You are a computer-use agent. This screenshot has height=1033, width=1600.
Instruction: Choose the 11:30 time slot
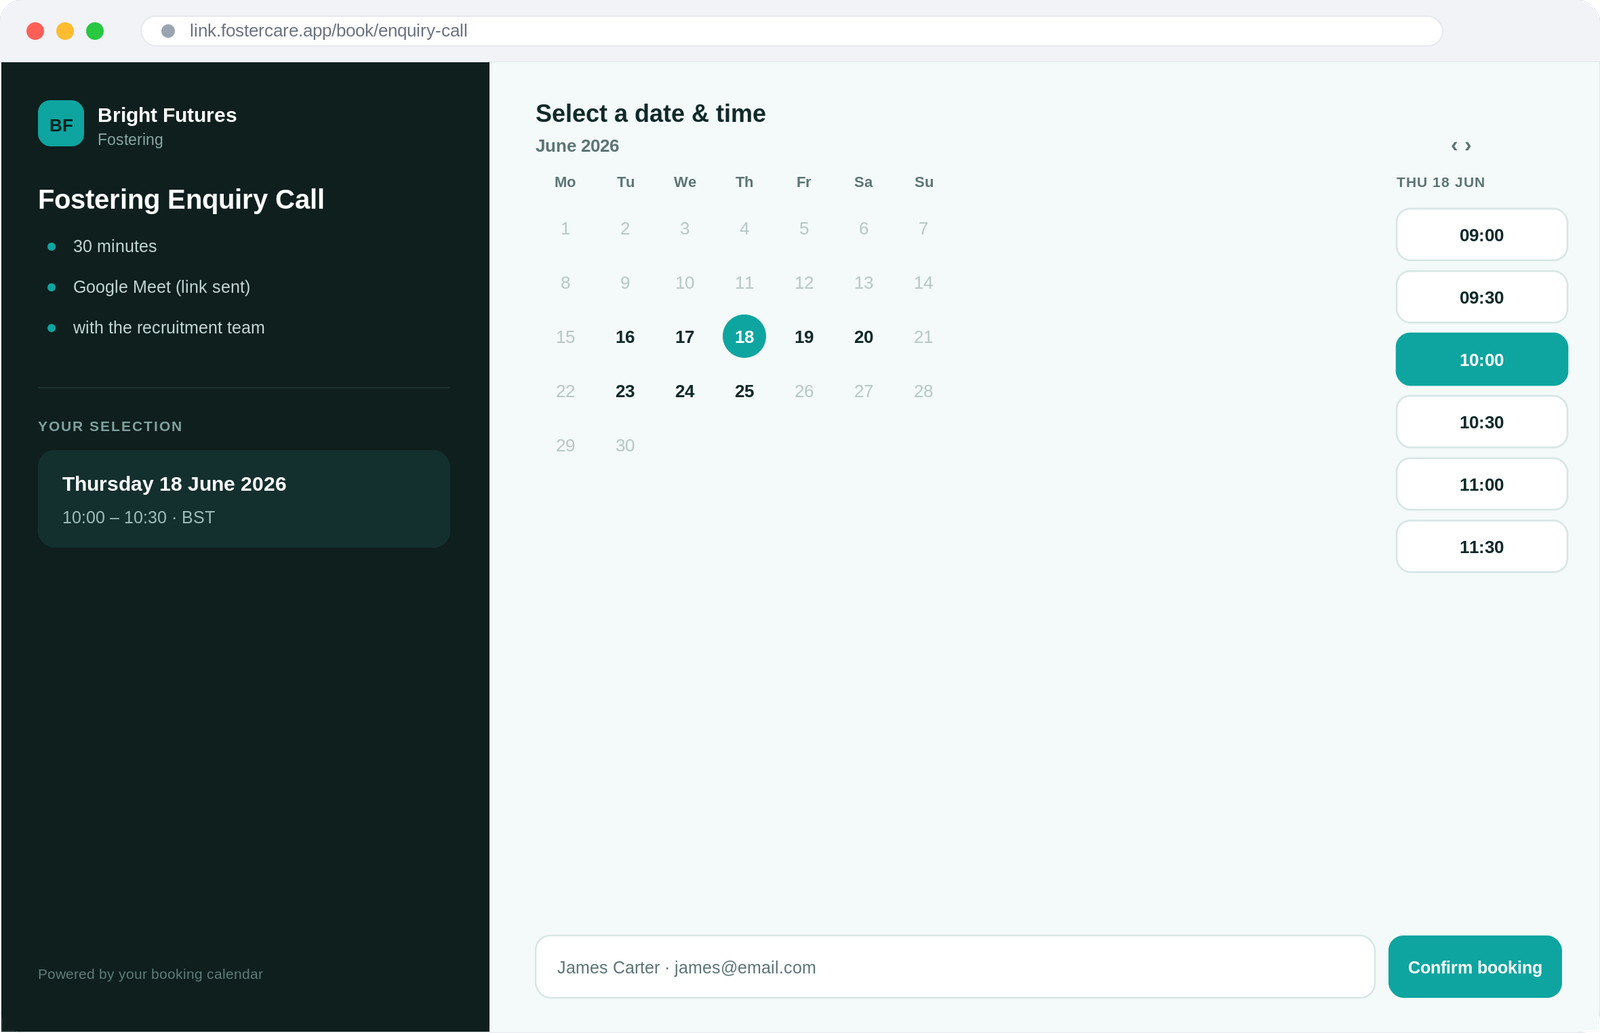tap(1481, 547)
